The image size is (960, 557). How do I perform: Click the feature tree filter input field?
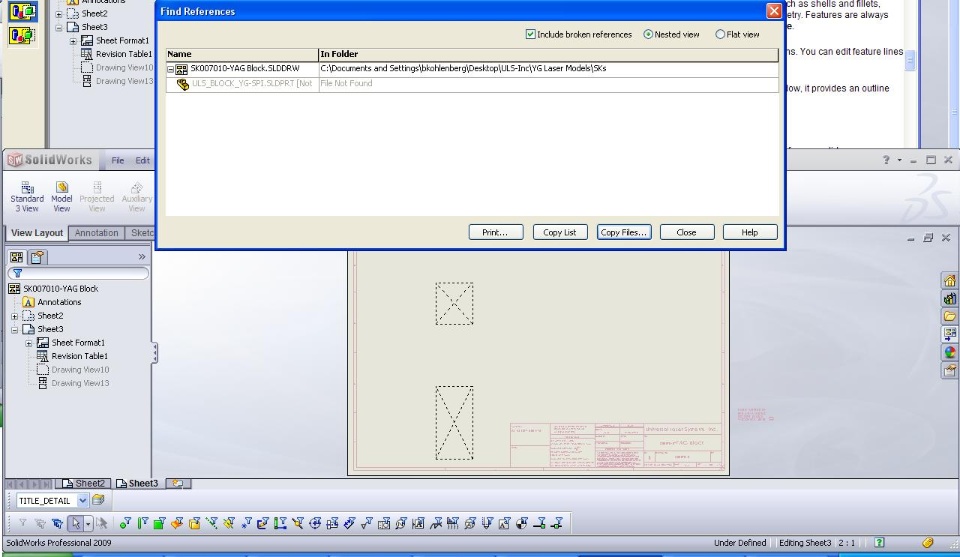(78, 273)
